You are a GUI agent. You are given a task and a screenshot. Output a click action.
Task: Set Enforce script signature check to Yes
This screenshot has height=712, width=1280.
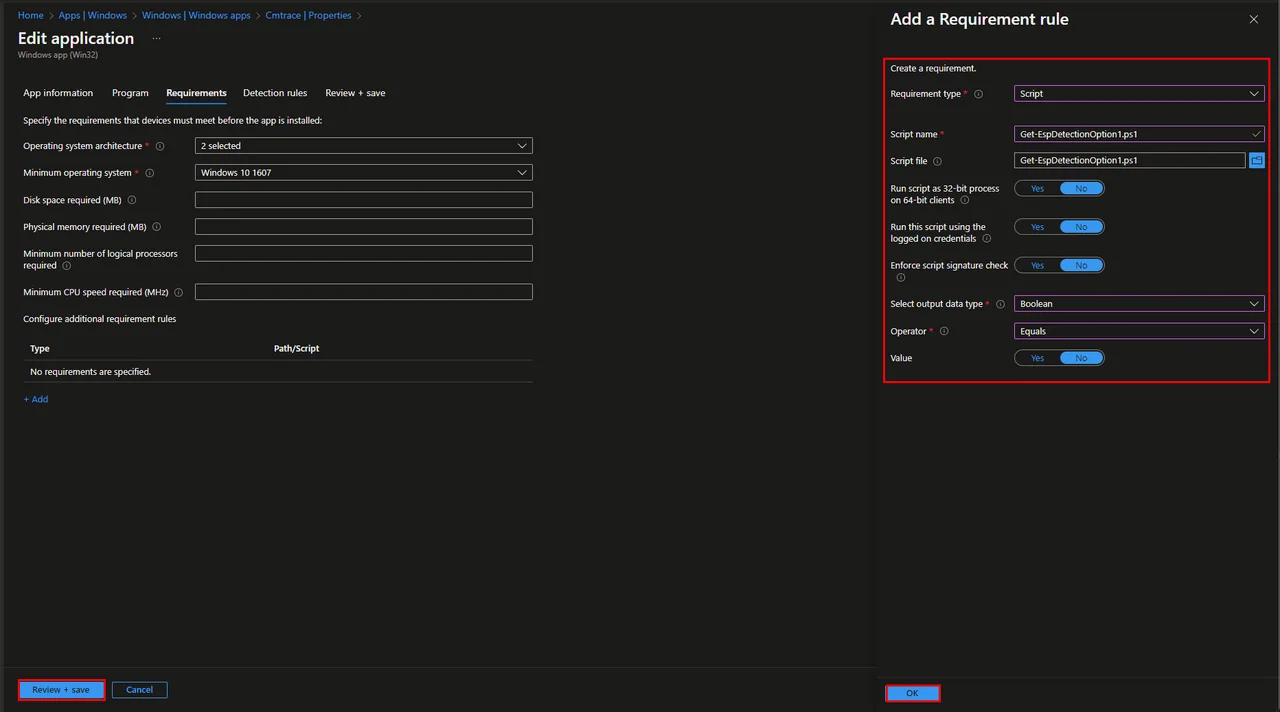1037,265
